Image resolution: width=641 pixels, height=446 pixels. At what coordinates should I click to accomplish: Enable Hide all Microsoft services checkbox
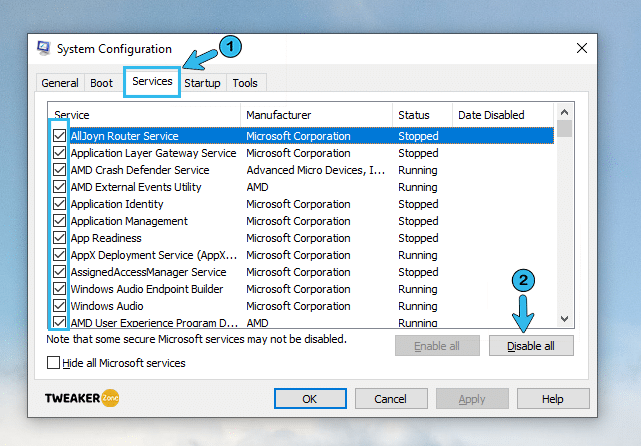(x=53, y=363)
